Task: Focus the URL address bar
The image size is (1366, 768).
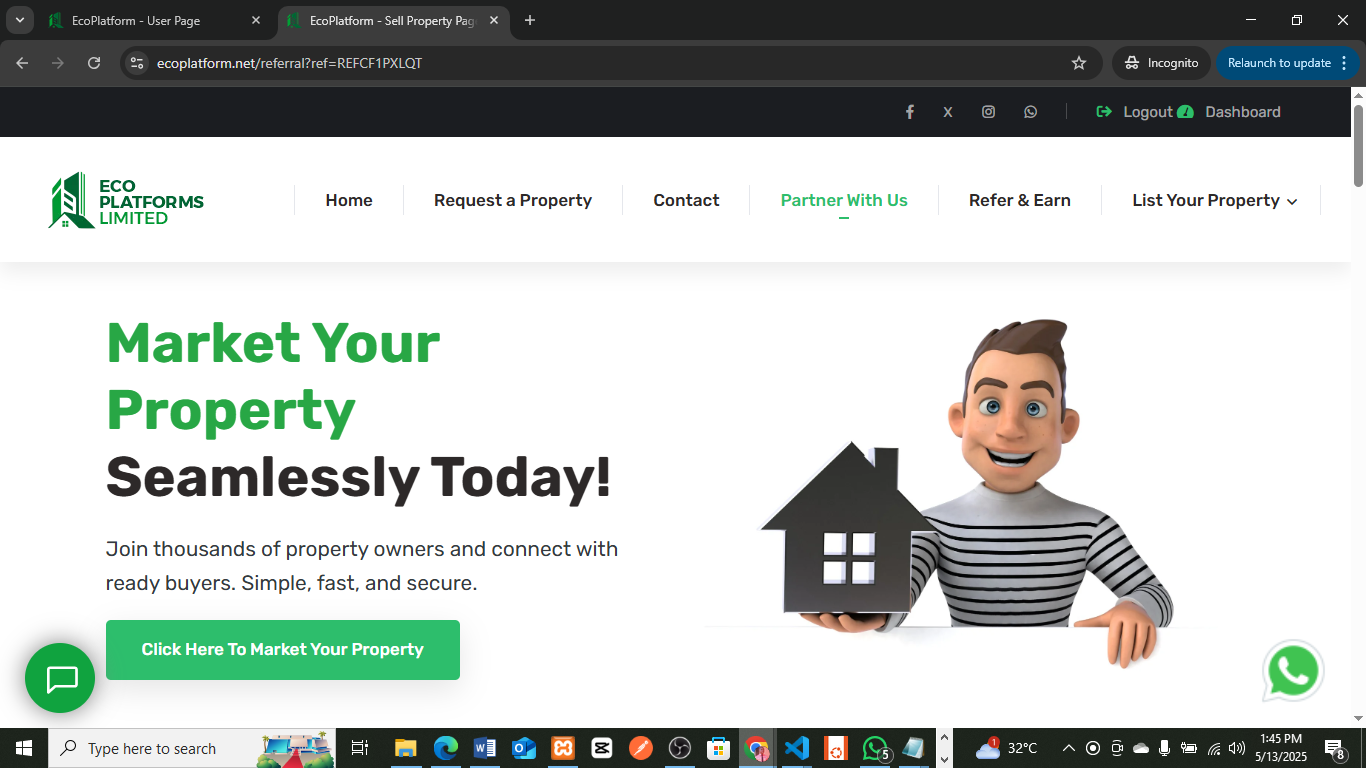Action: pyautogui.click(x=600, y=63)
